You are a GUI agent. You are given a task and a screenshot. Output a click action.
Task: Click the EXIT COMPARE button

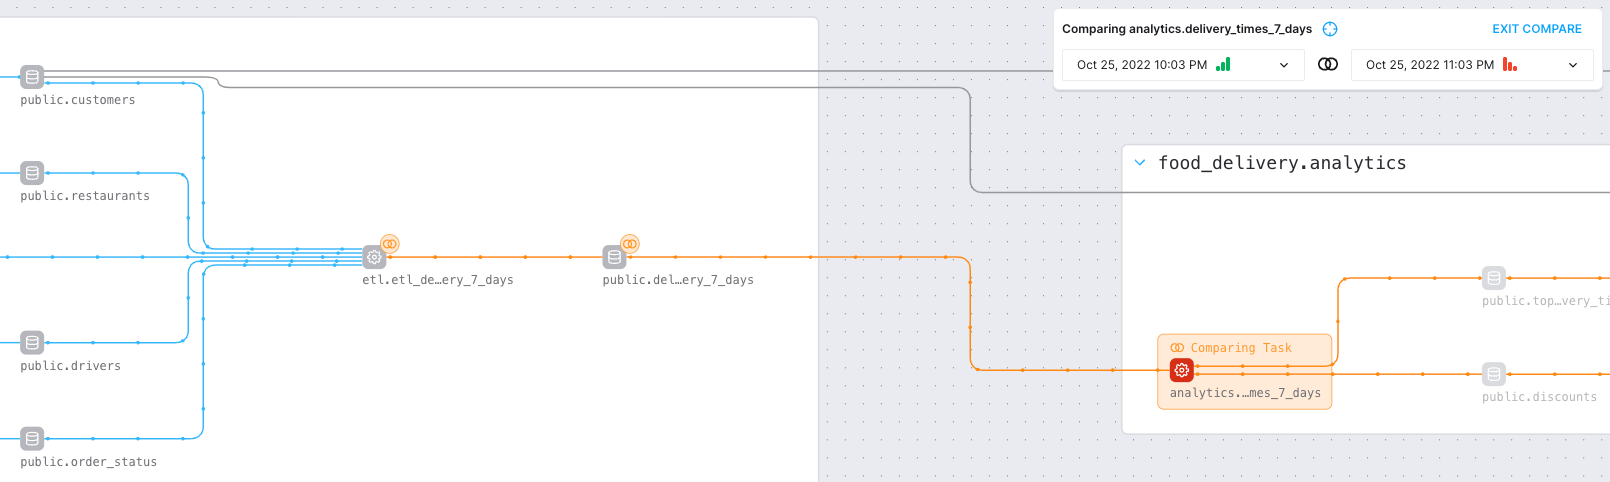pos(1537,29)
